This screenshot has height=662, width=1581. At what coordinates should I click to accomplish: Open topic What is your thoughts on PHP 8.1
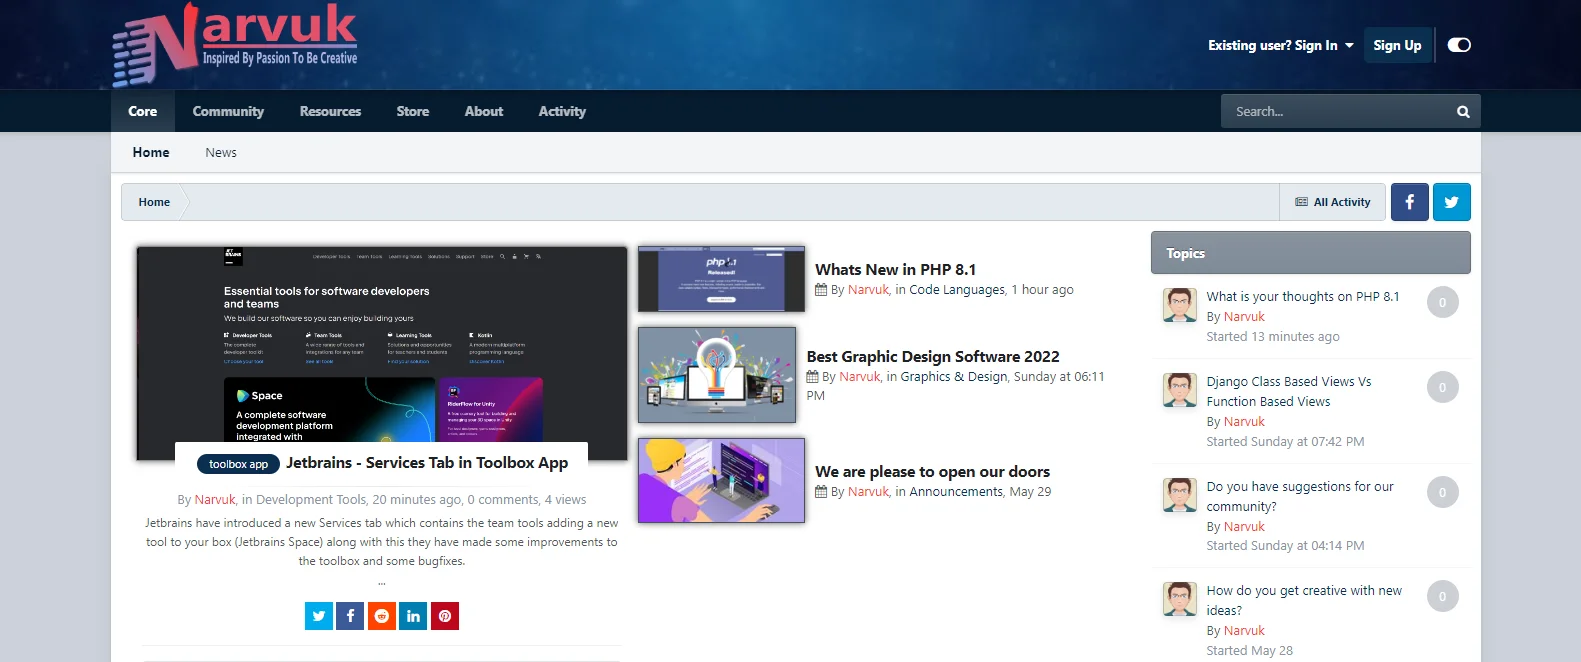[x=1303, y=297]
